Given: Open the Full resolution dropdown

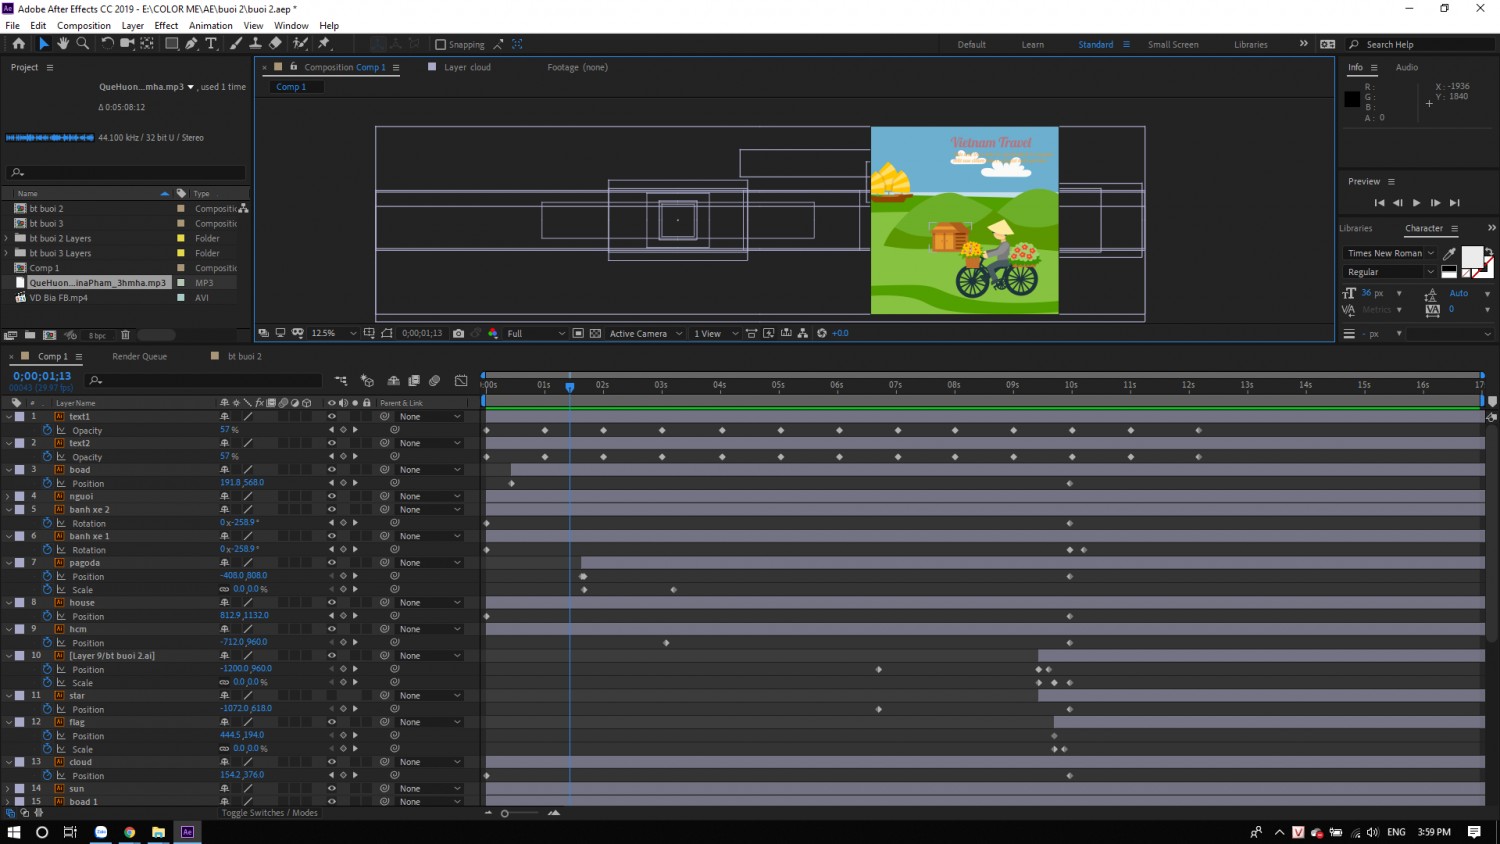Looking at the screenshot, I should (x=536, y=333).
